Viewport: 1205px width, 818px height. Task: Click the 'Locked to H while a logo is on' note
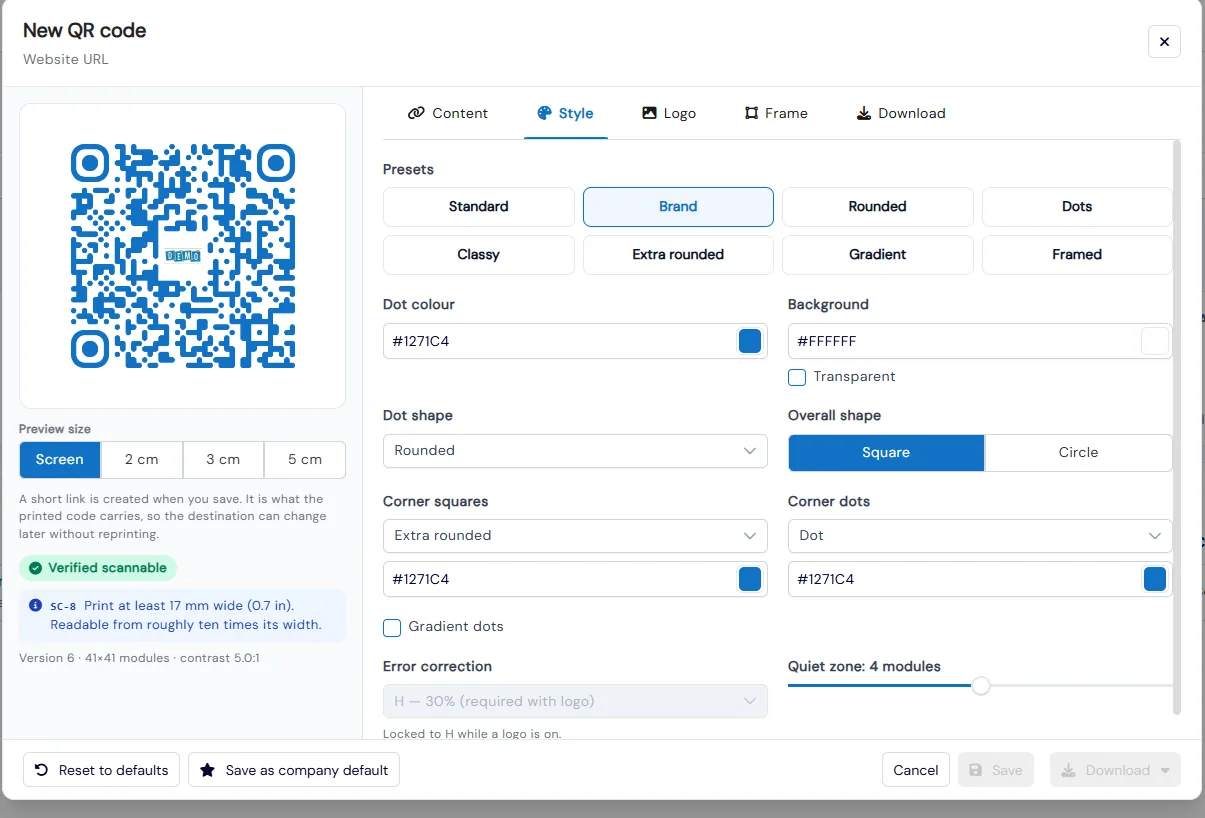click(x=472, y=734)
